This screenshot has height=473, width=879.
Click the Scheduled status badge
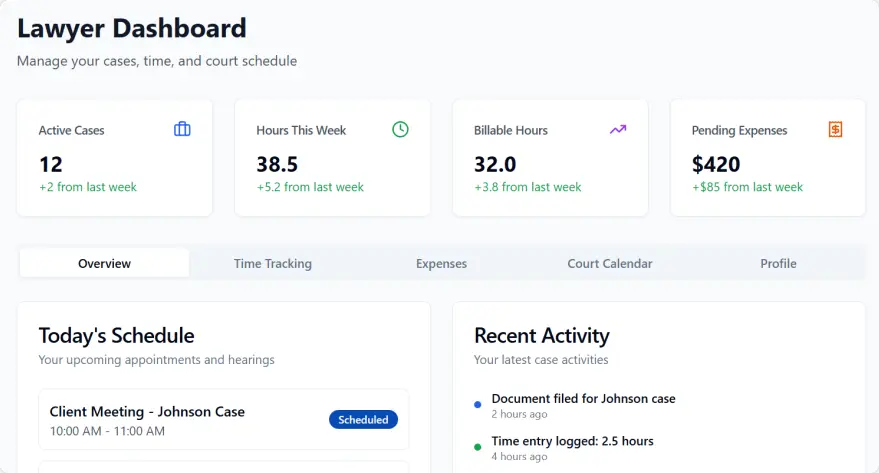click(363, 420)
